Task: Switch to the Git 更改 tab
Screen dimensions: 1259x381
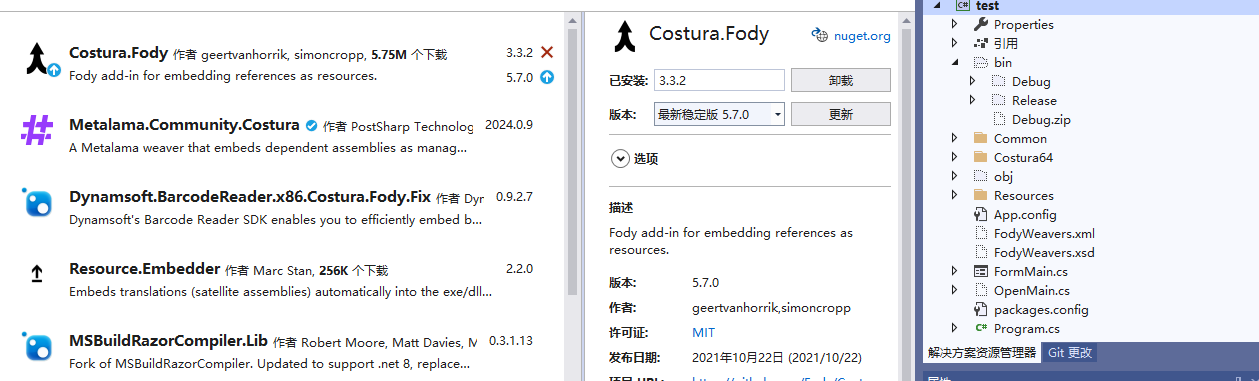Action: point(1070,352)
